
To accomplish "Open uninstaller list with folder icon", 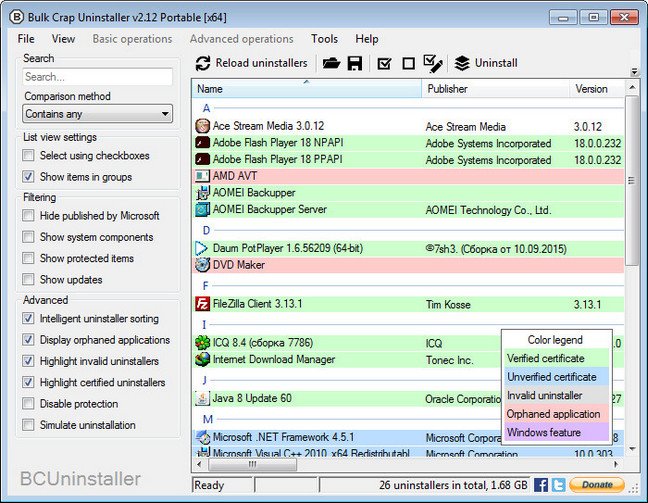I will click(331, 63).
